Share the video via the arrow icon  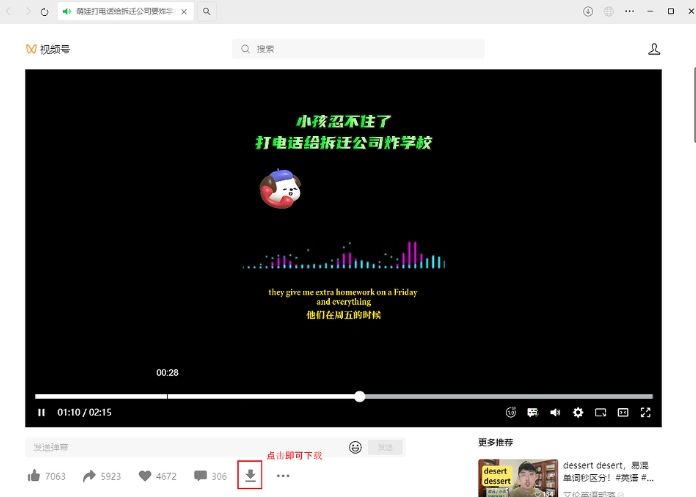point(89,476)
